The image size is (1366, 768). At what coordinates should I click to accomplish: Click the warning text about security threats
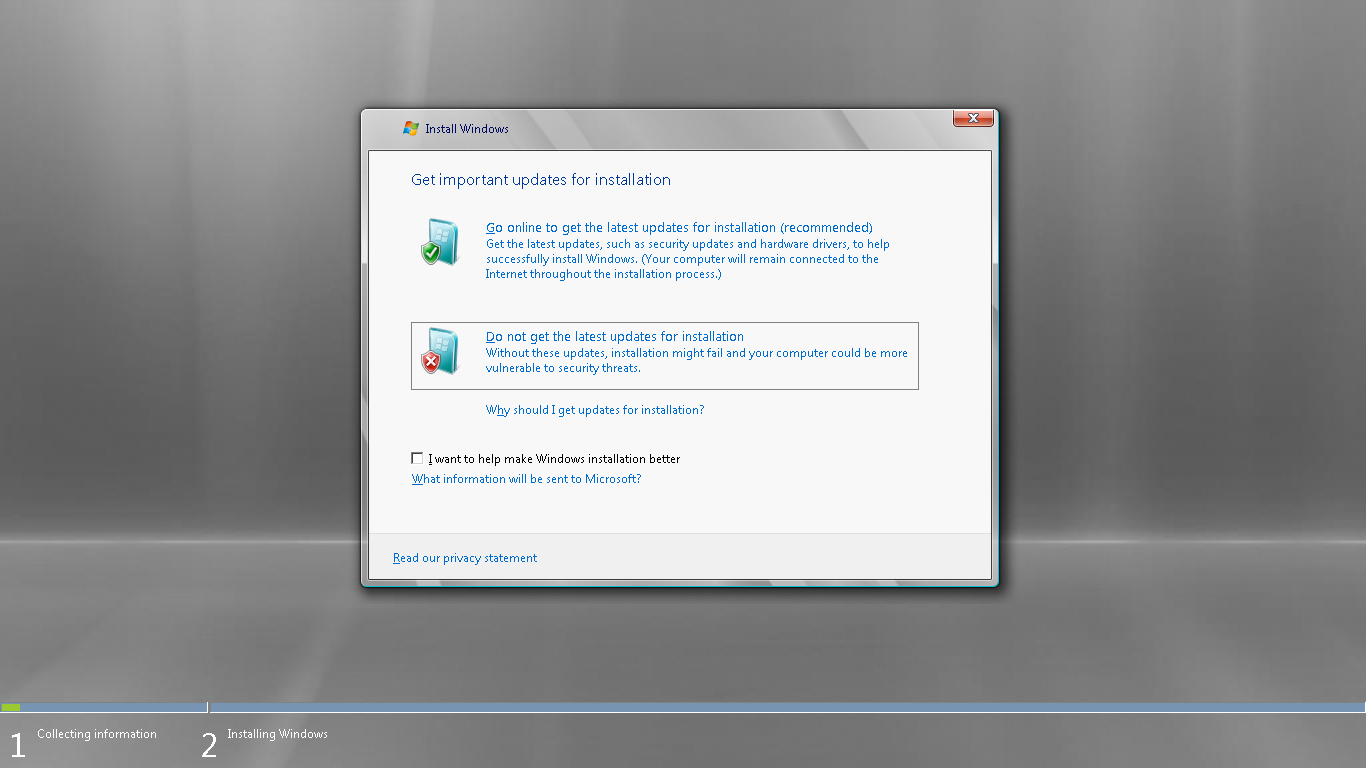tap(697, 360)
